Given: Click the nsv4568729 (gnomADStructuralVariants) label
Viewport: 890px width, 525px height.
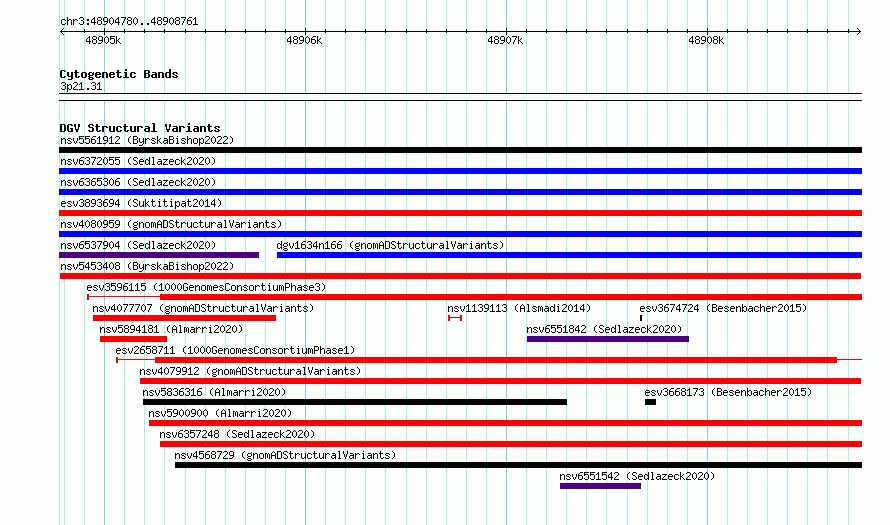Looking at the screenshot, I should pos(285,455).
